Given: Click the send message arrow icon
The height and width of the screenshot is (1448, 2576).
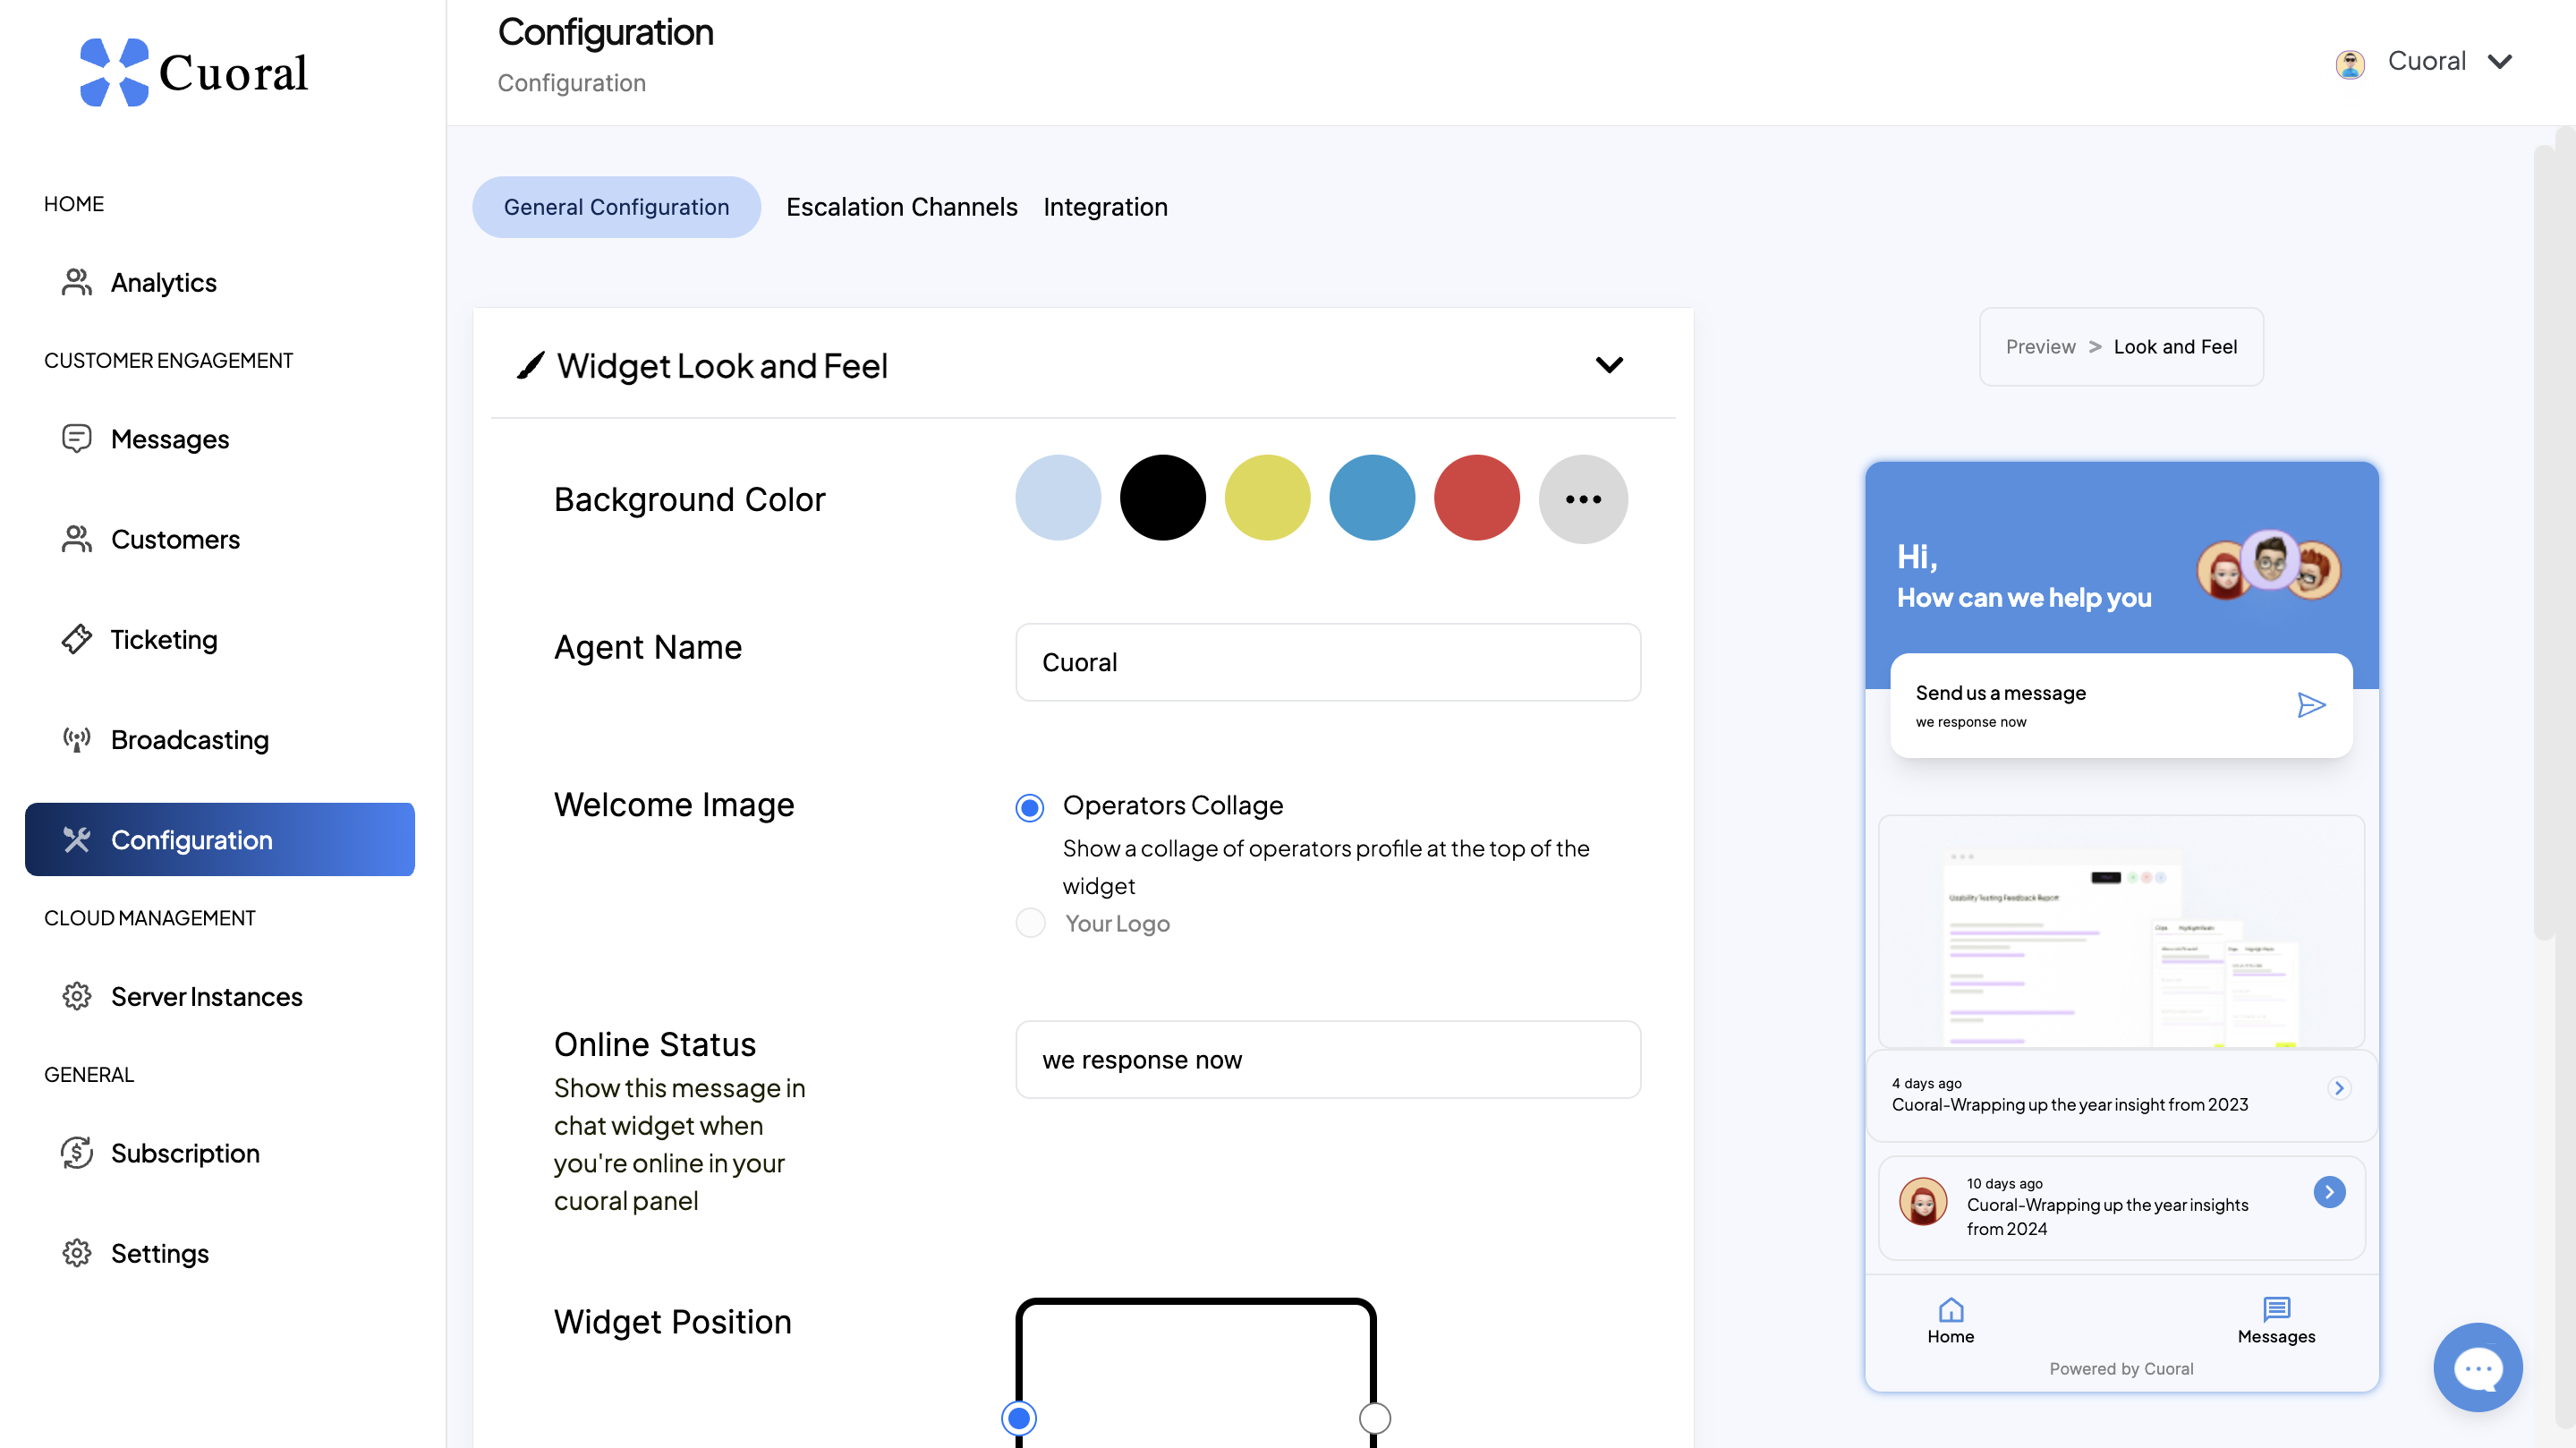Looking at the screenshot, I should click(x=2310, y=705).
